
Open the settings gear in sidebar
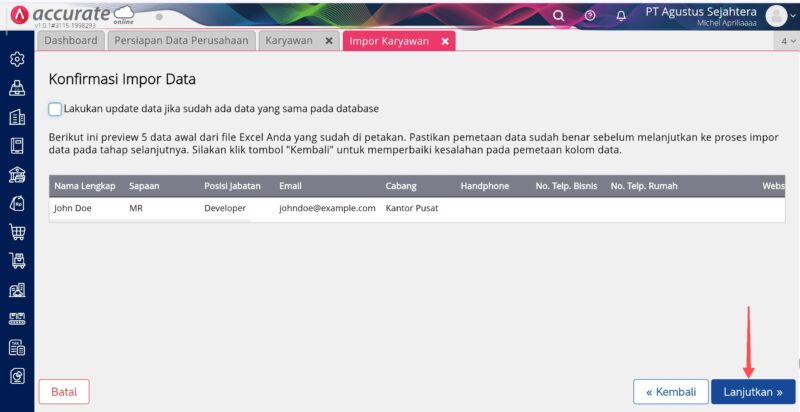tap(17, 59)
